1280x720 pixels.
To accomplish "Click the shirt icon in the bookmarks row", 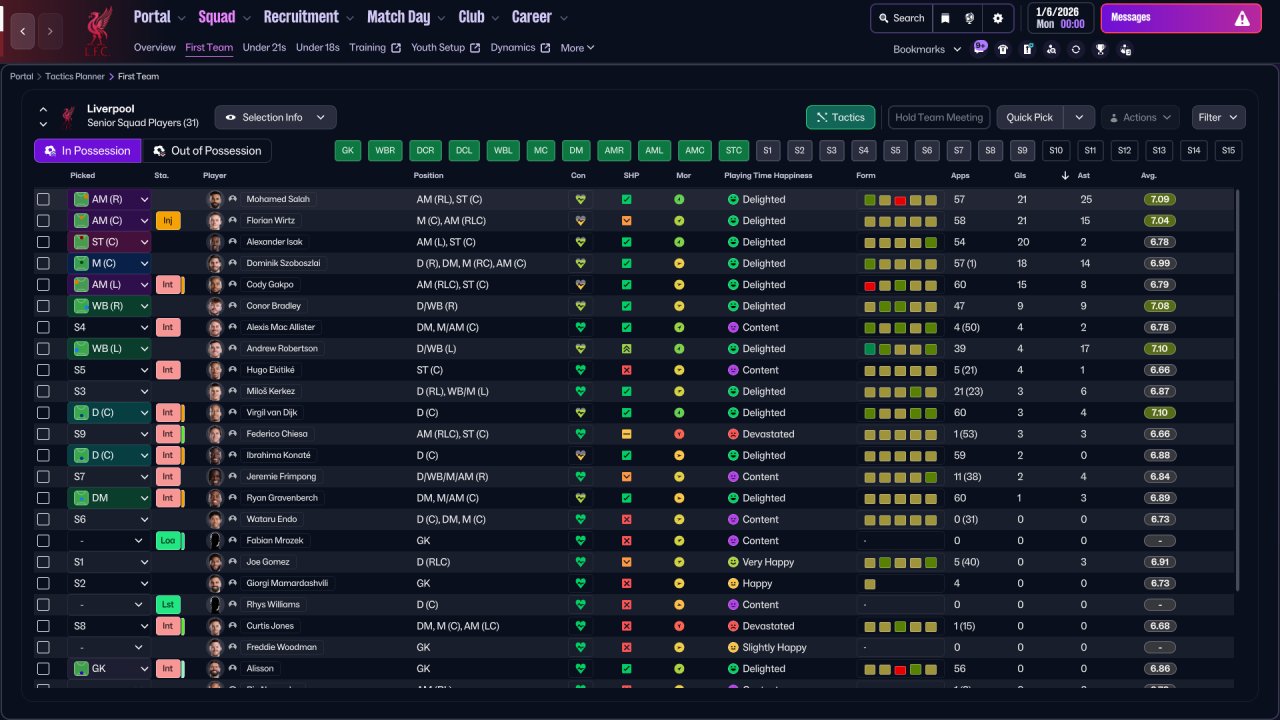I will [x=1003, y=49].
